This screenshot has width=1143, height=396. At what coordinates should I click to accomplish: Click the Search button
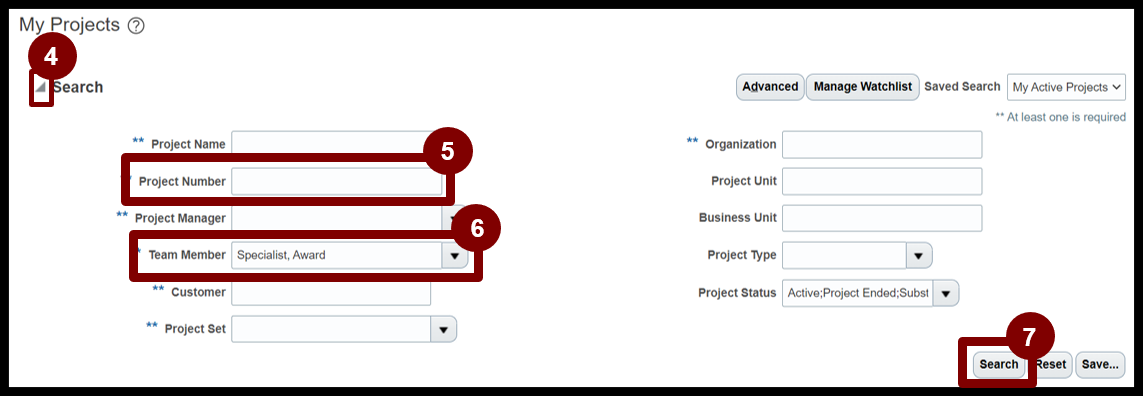(998, 365)
